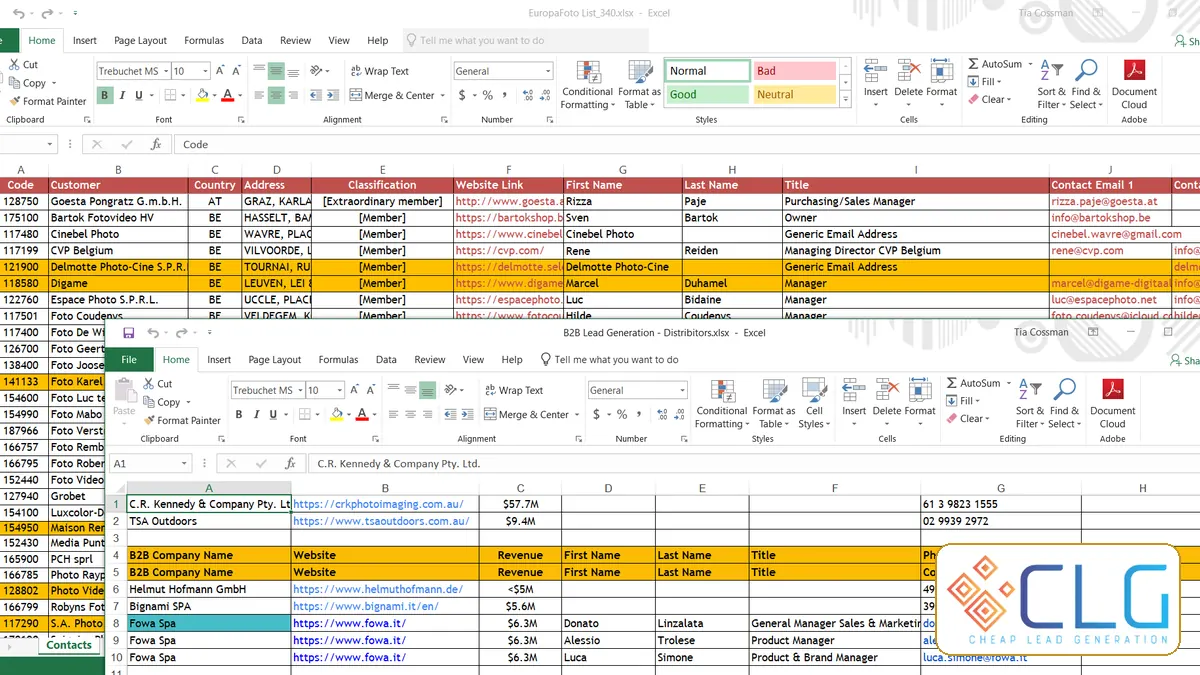Toggle Italic in the B2B window

[257, 415]
